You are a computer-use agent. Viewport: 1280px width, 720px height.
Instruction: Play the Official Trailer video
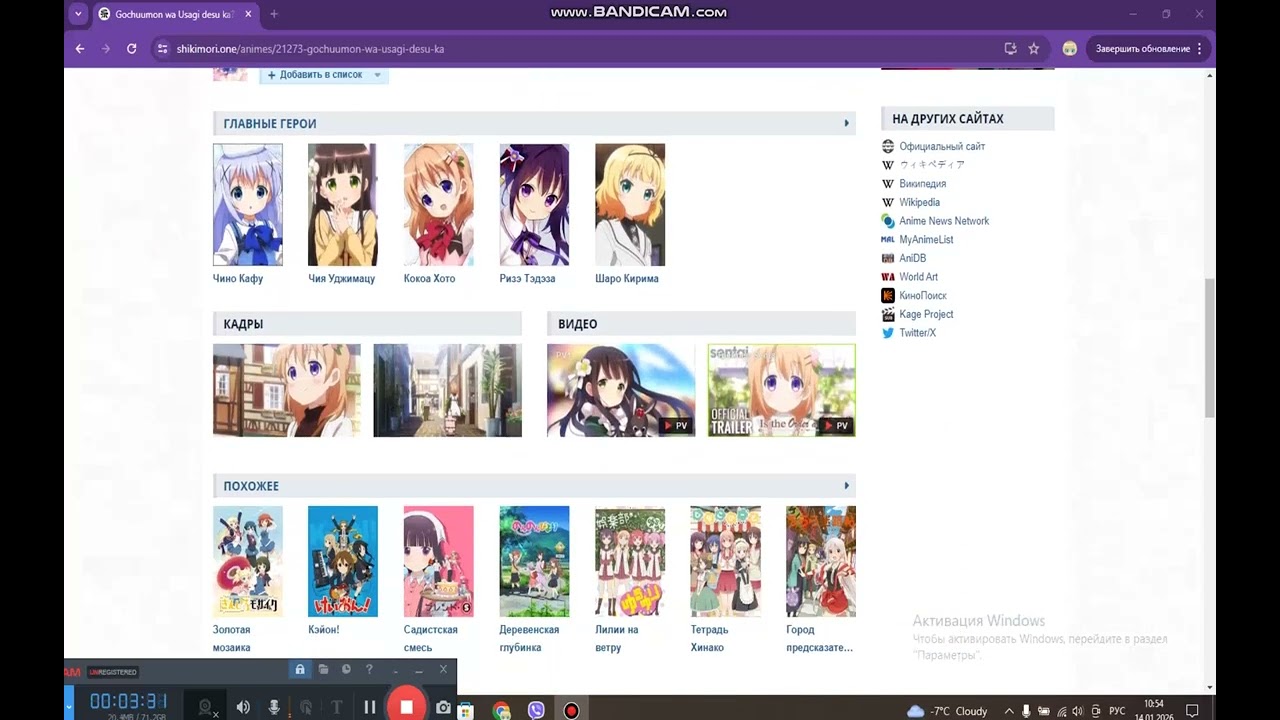tap(782, 390)
